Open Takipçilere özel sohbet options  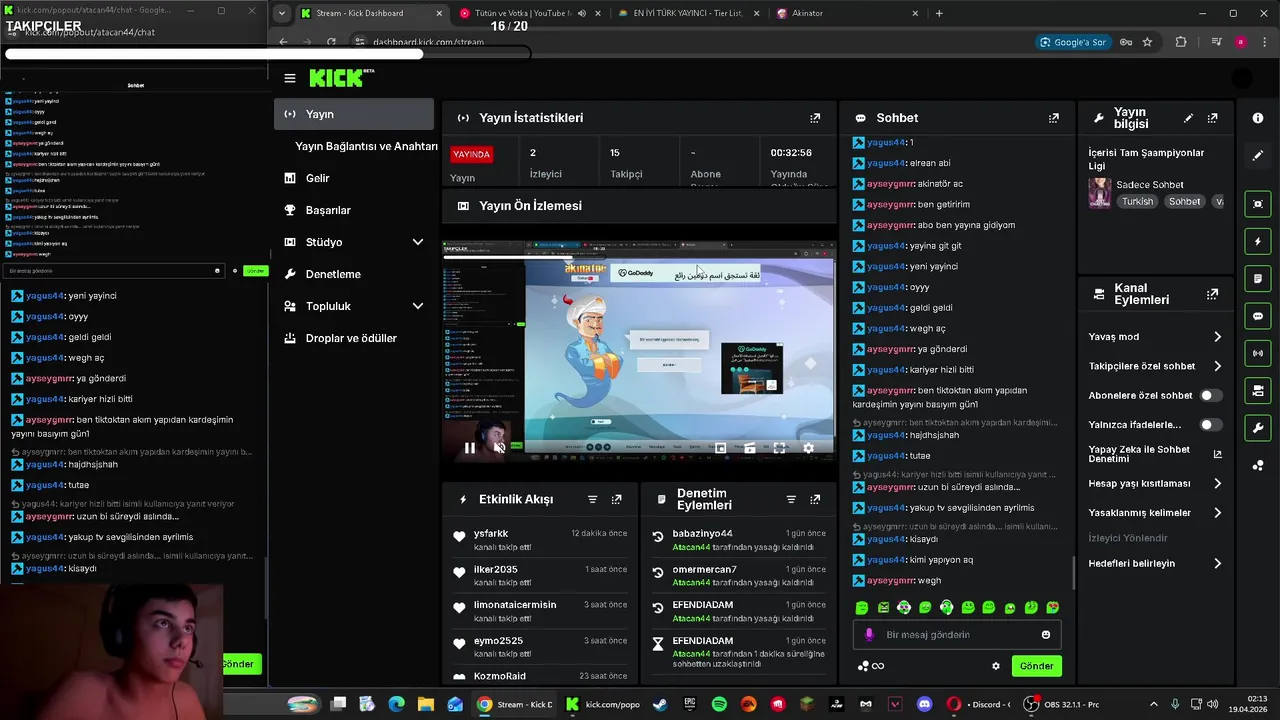pyautogui.click(x=1155, y=366)
